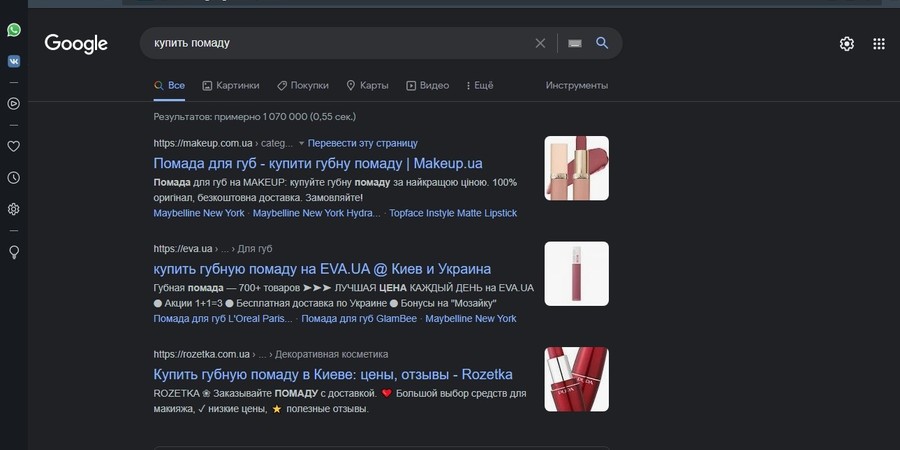Switch to the 'Видео' tab
Viewport: 900px width, 450px height.
coord(428,86)
